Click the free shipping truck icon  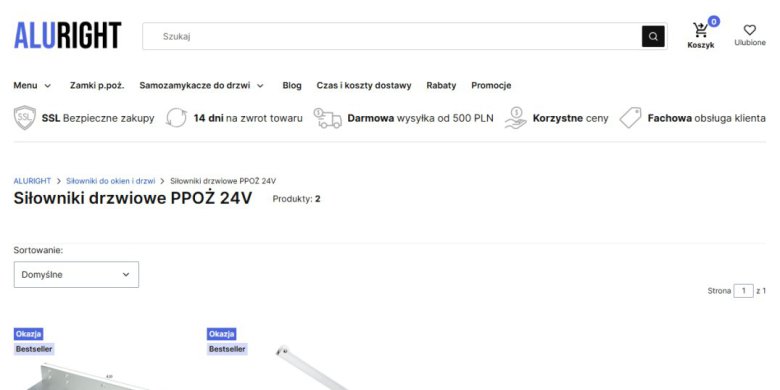tap(327, 118)
